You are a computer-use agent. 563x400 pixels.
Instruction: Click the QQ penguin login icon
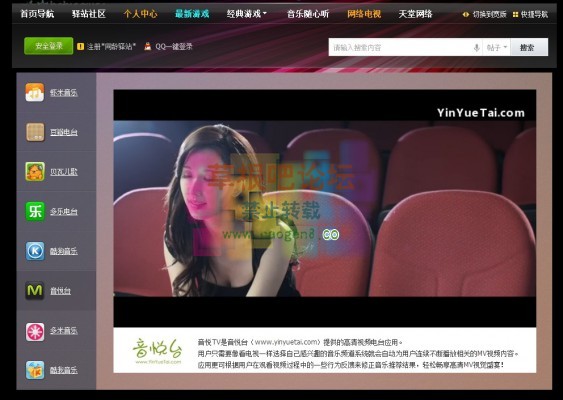pos(148,46)
